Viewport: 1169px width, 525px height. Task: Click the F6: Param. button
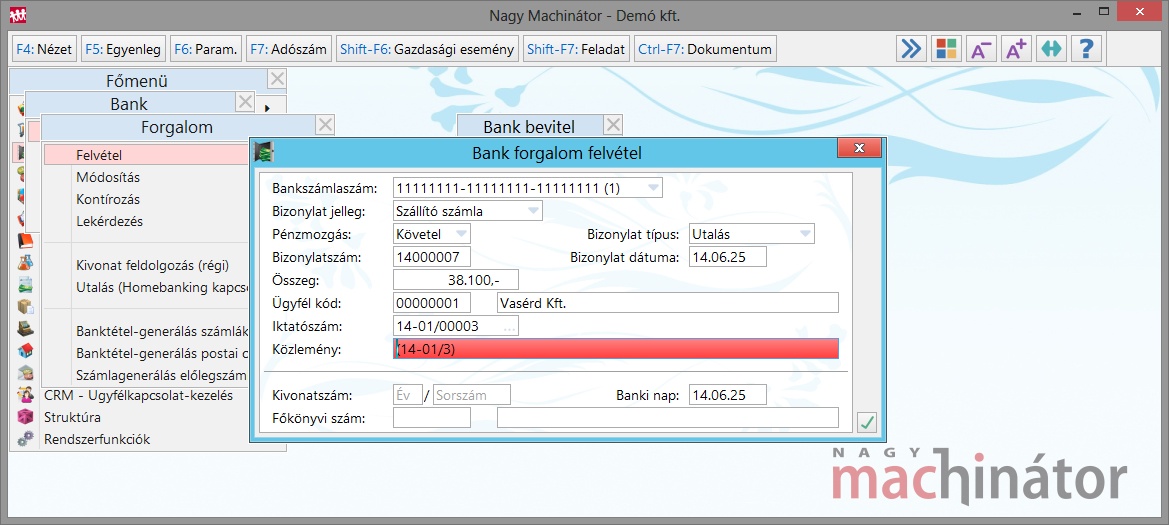point(206,50)
